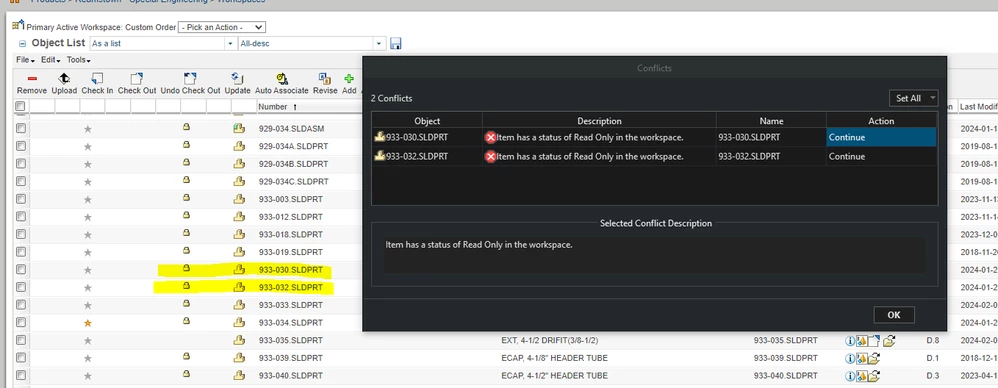Click the info icon in 933-035.SLDPRT row
Image resolution: width=998 pixels, height=388 pixels.
point(850,341)
